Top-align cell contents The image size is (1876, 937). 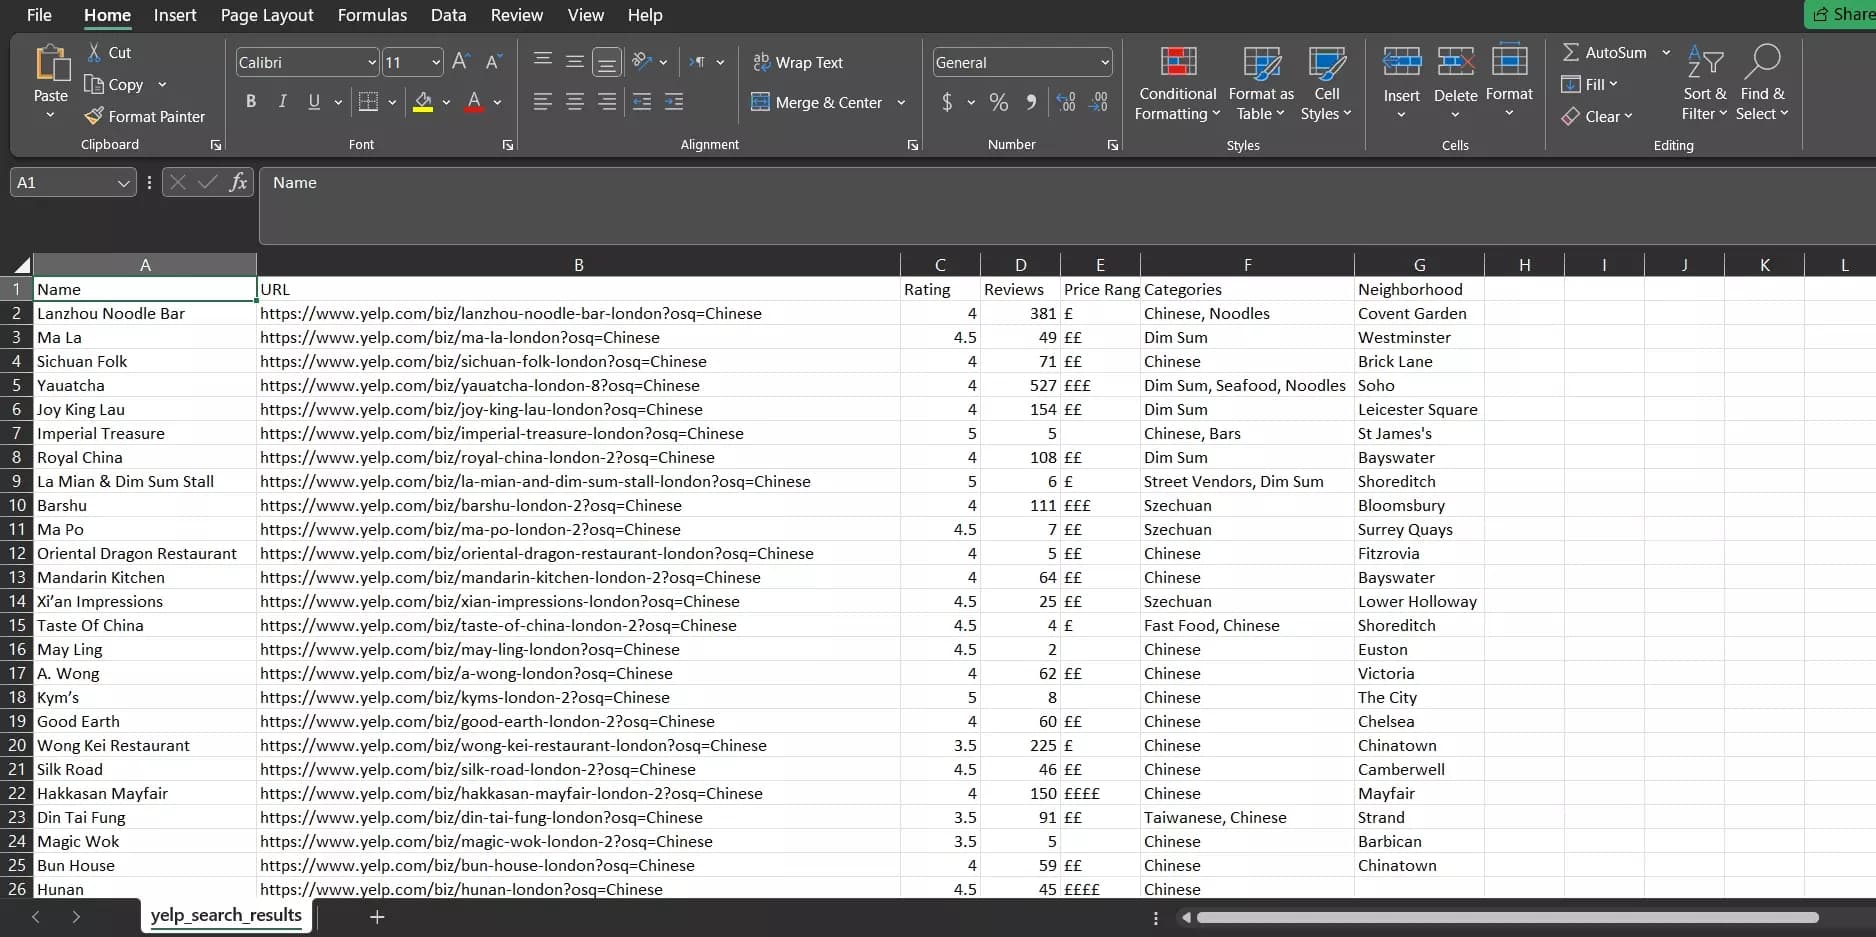coord(543,61)
